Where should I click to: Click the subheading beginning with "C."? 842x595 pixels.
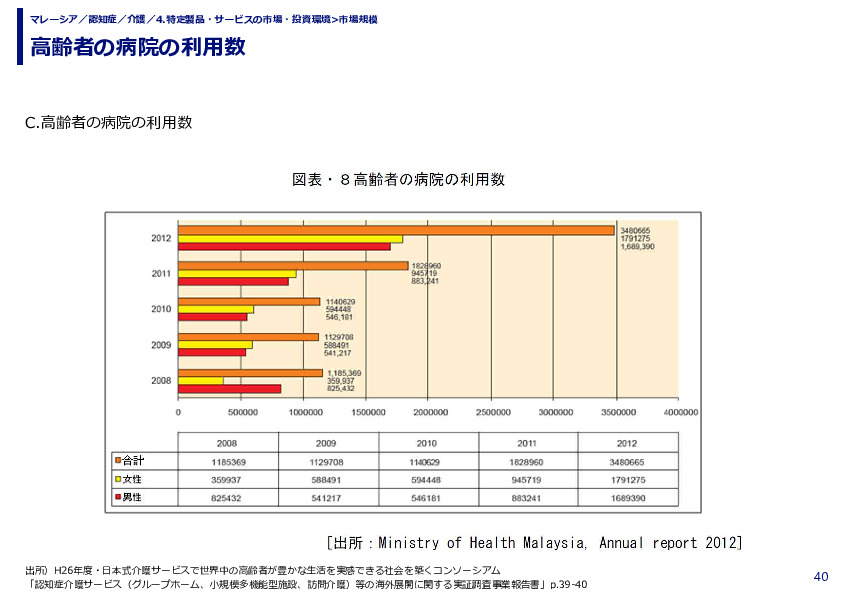[x=108, y=122]
